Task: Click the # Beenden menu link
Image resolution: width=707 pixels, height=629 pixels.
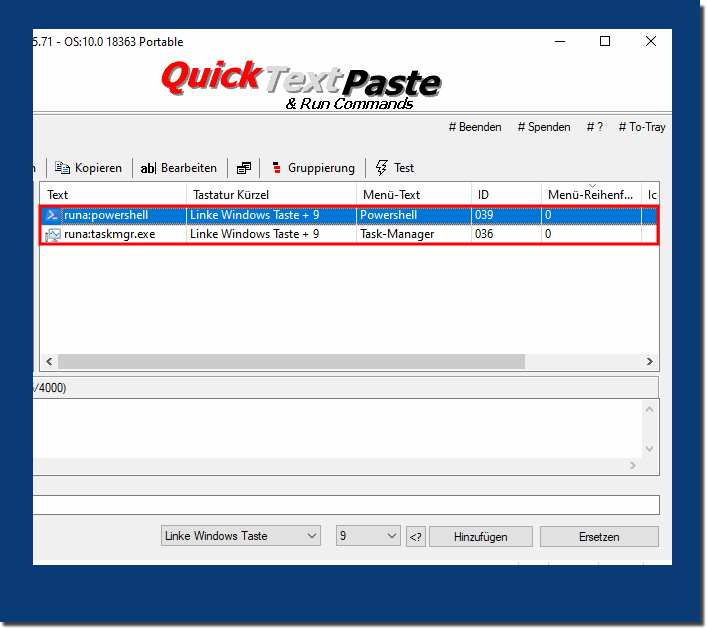Action: click(x=475, y=127)
